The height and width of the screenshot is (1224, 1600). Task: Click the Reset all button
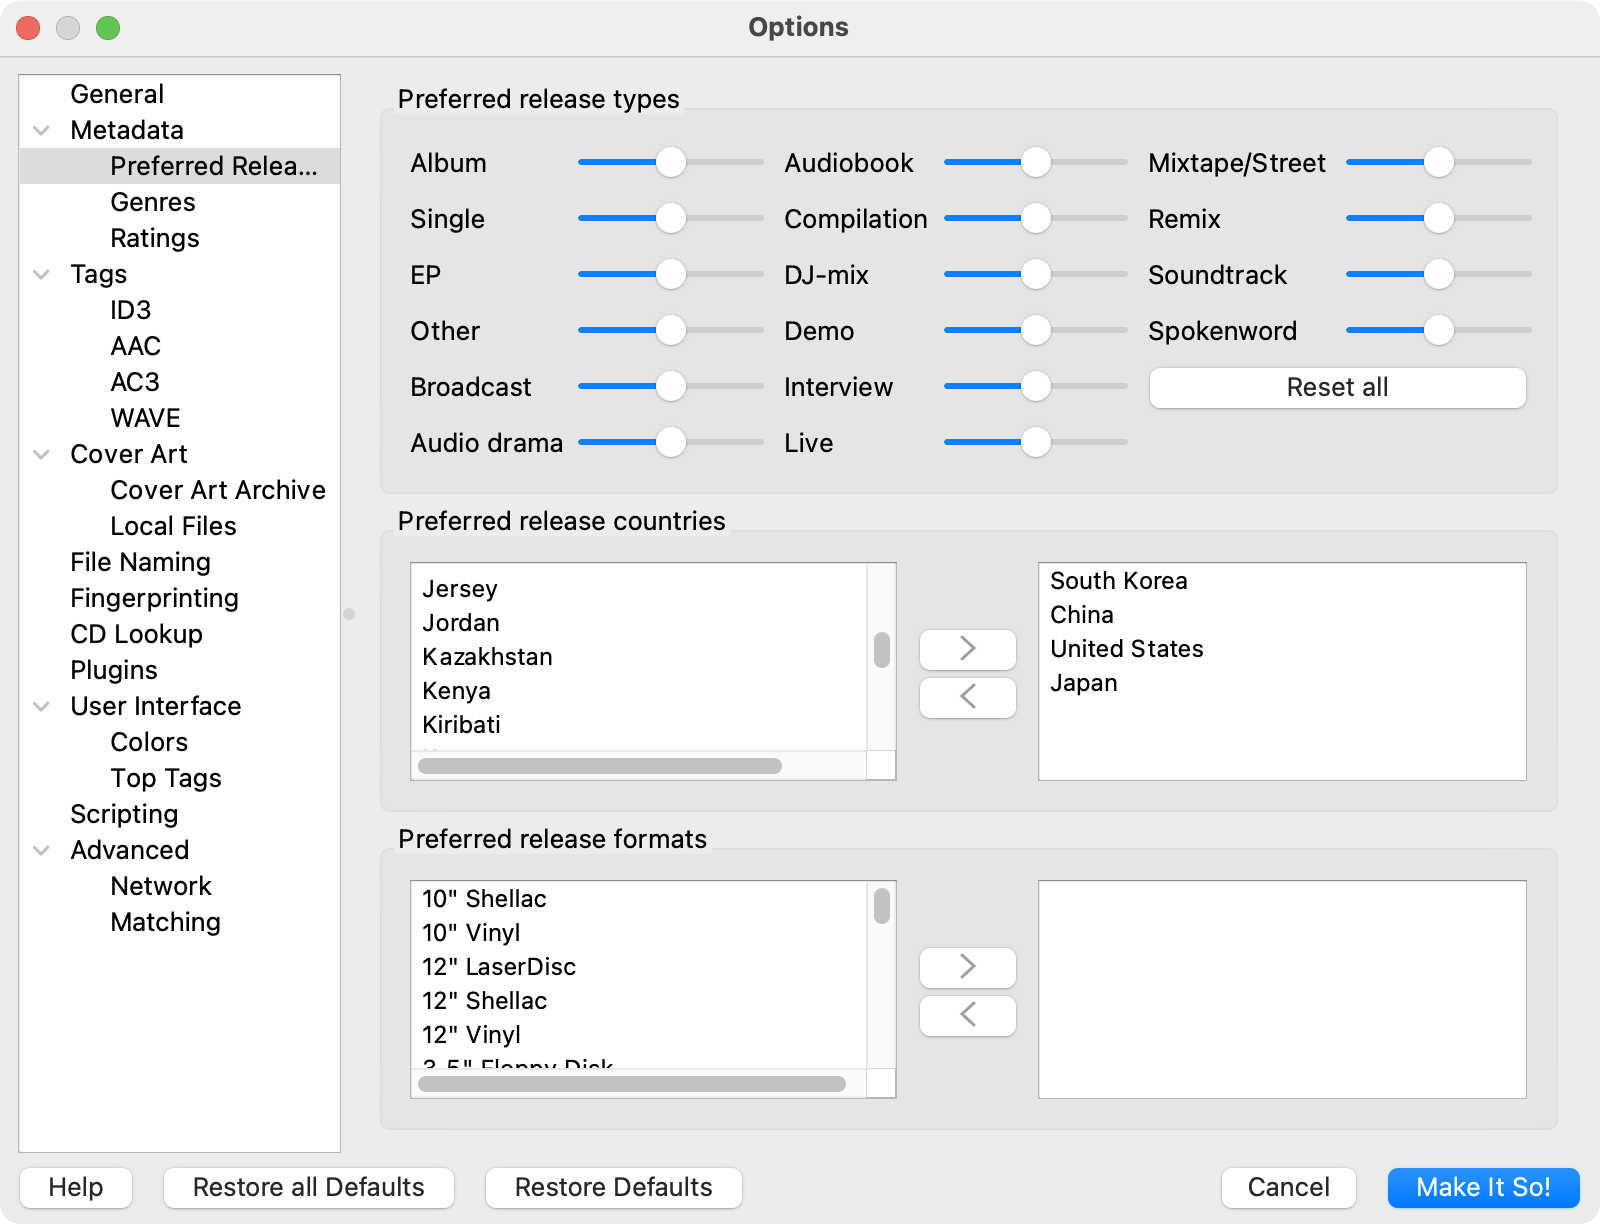1338,388
